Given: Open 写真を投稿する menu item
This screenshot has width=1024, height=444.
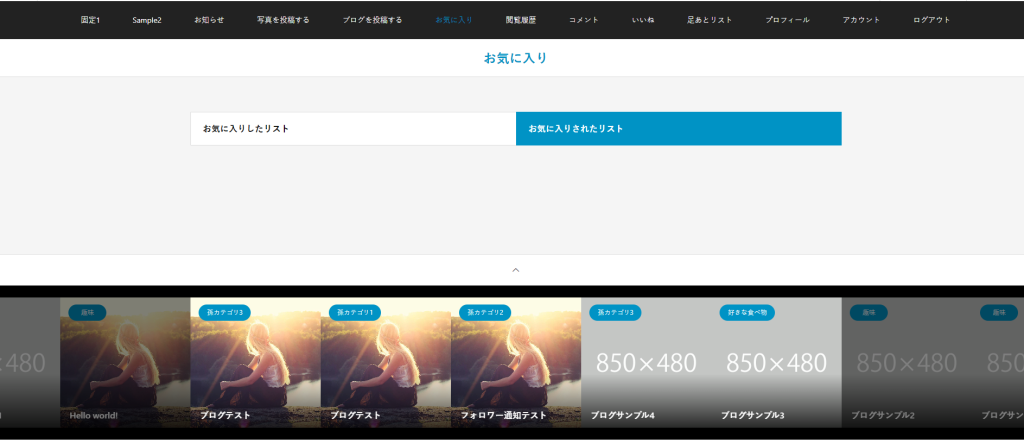Looking at the screenshot, I should click(x=283, y=20).
